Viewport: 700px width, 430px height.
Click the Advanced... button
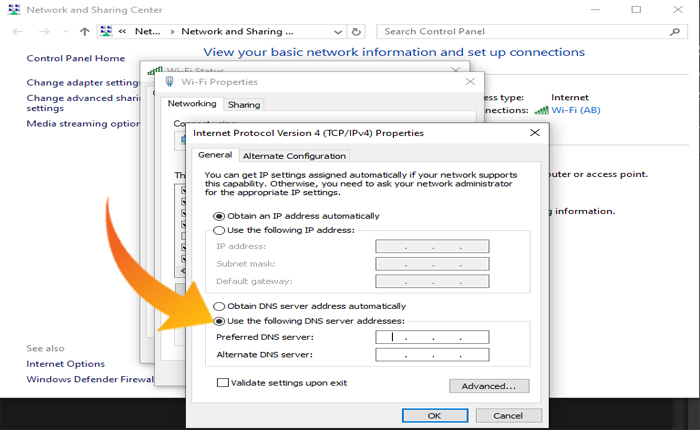[488, 386]
